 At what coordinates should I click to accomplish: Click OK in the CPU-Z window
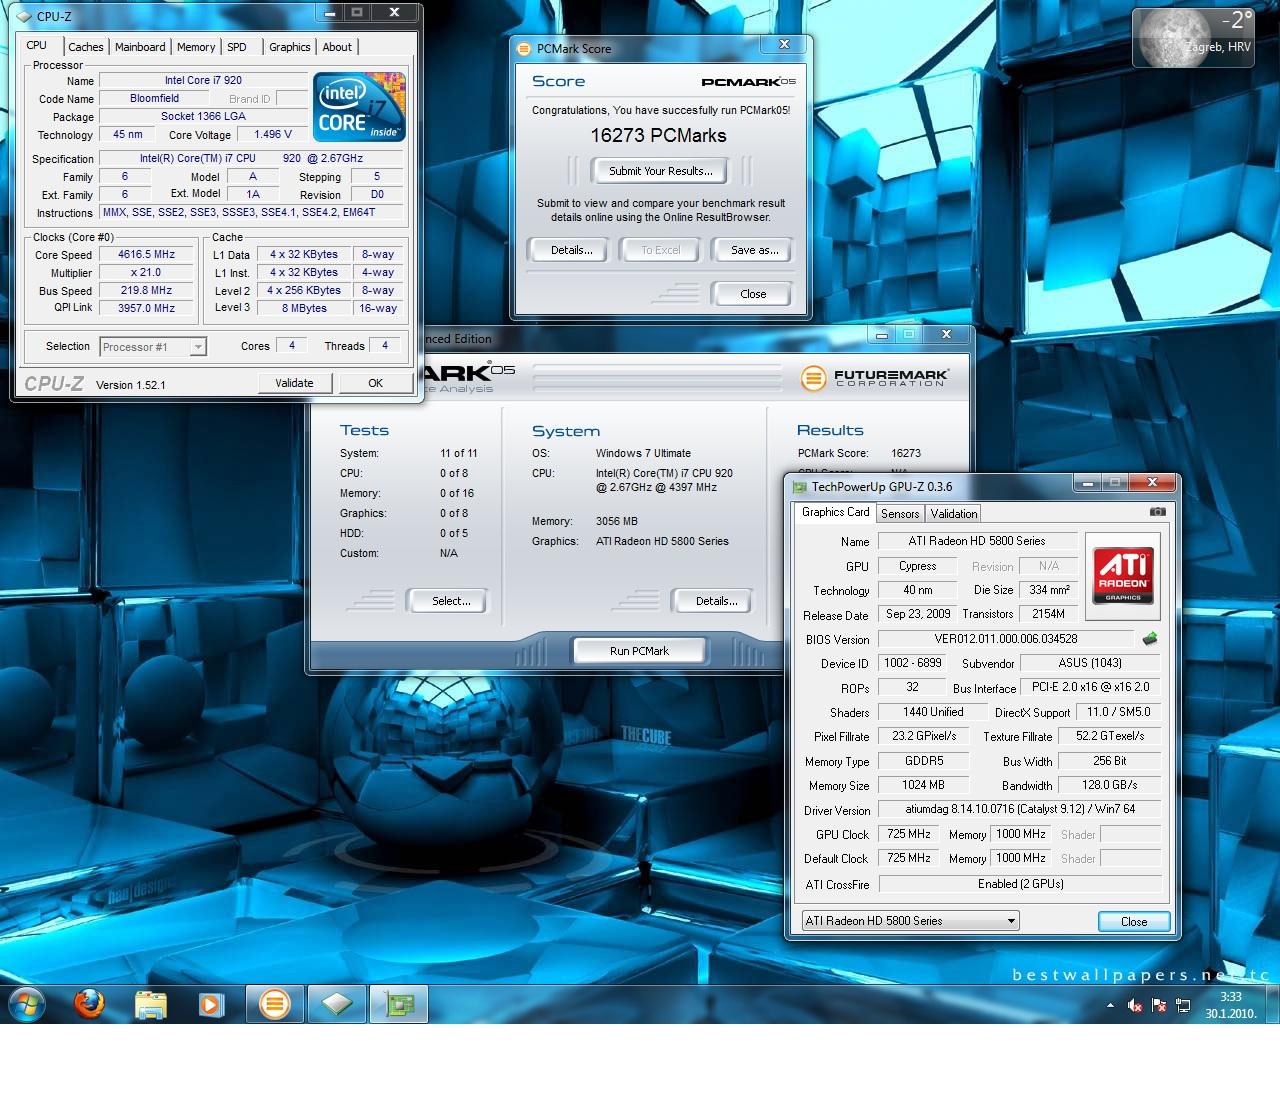pyautogui.click(x=375, y=383)
